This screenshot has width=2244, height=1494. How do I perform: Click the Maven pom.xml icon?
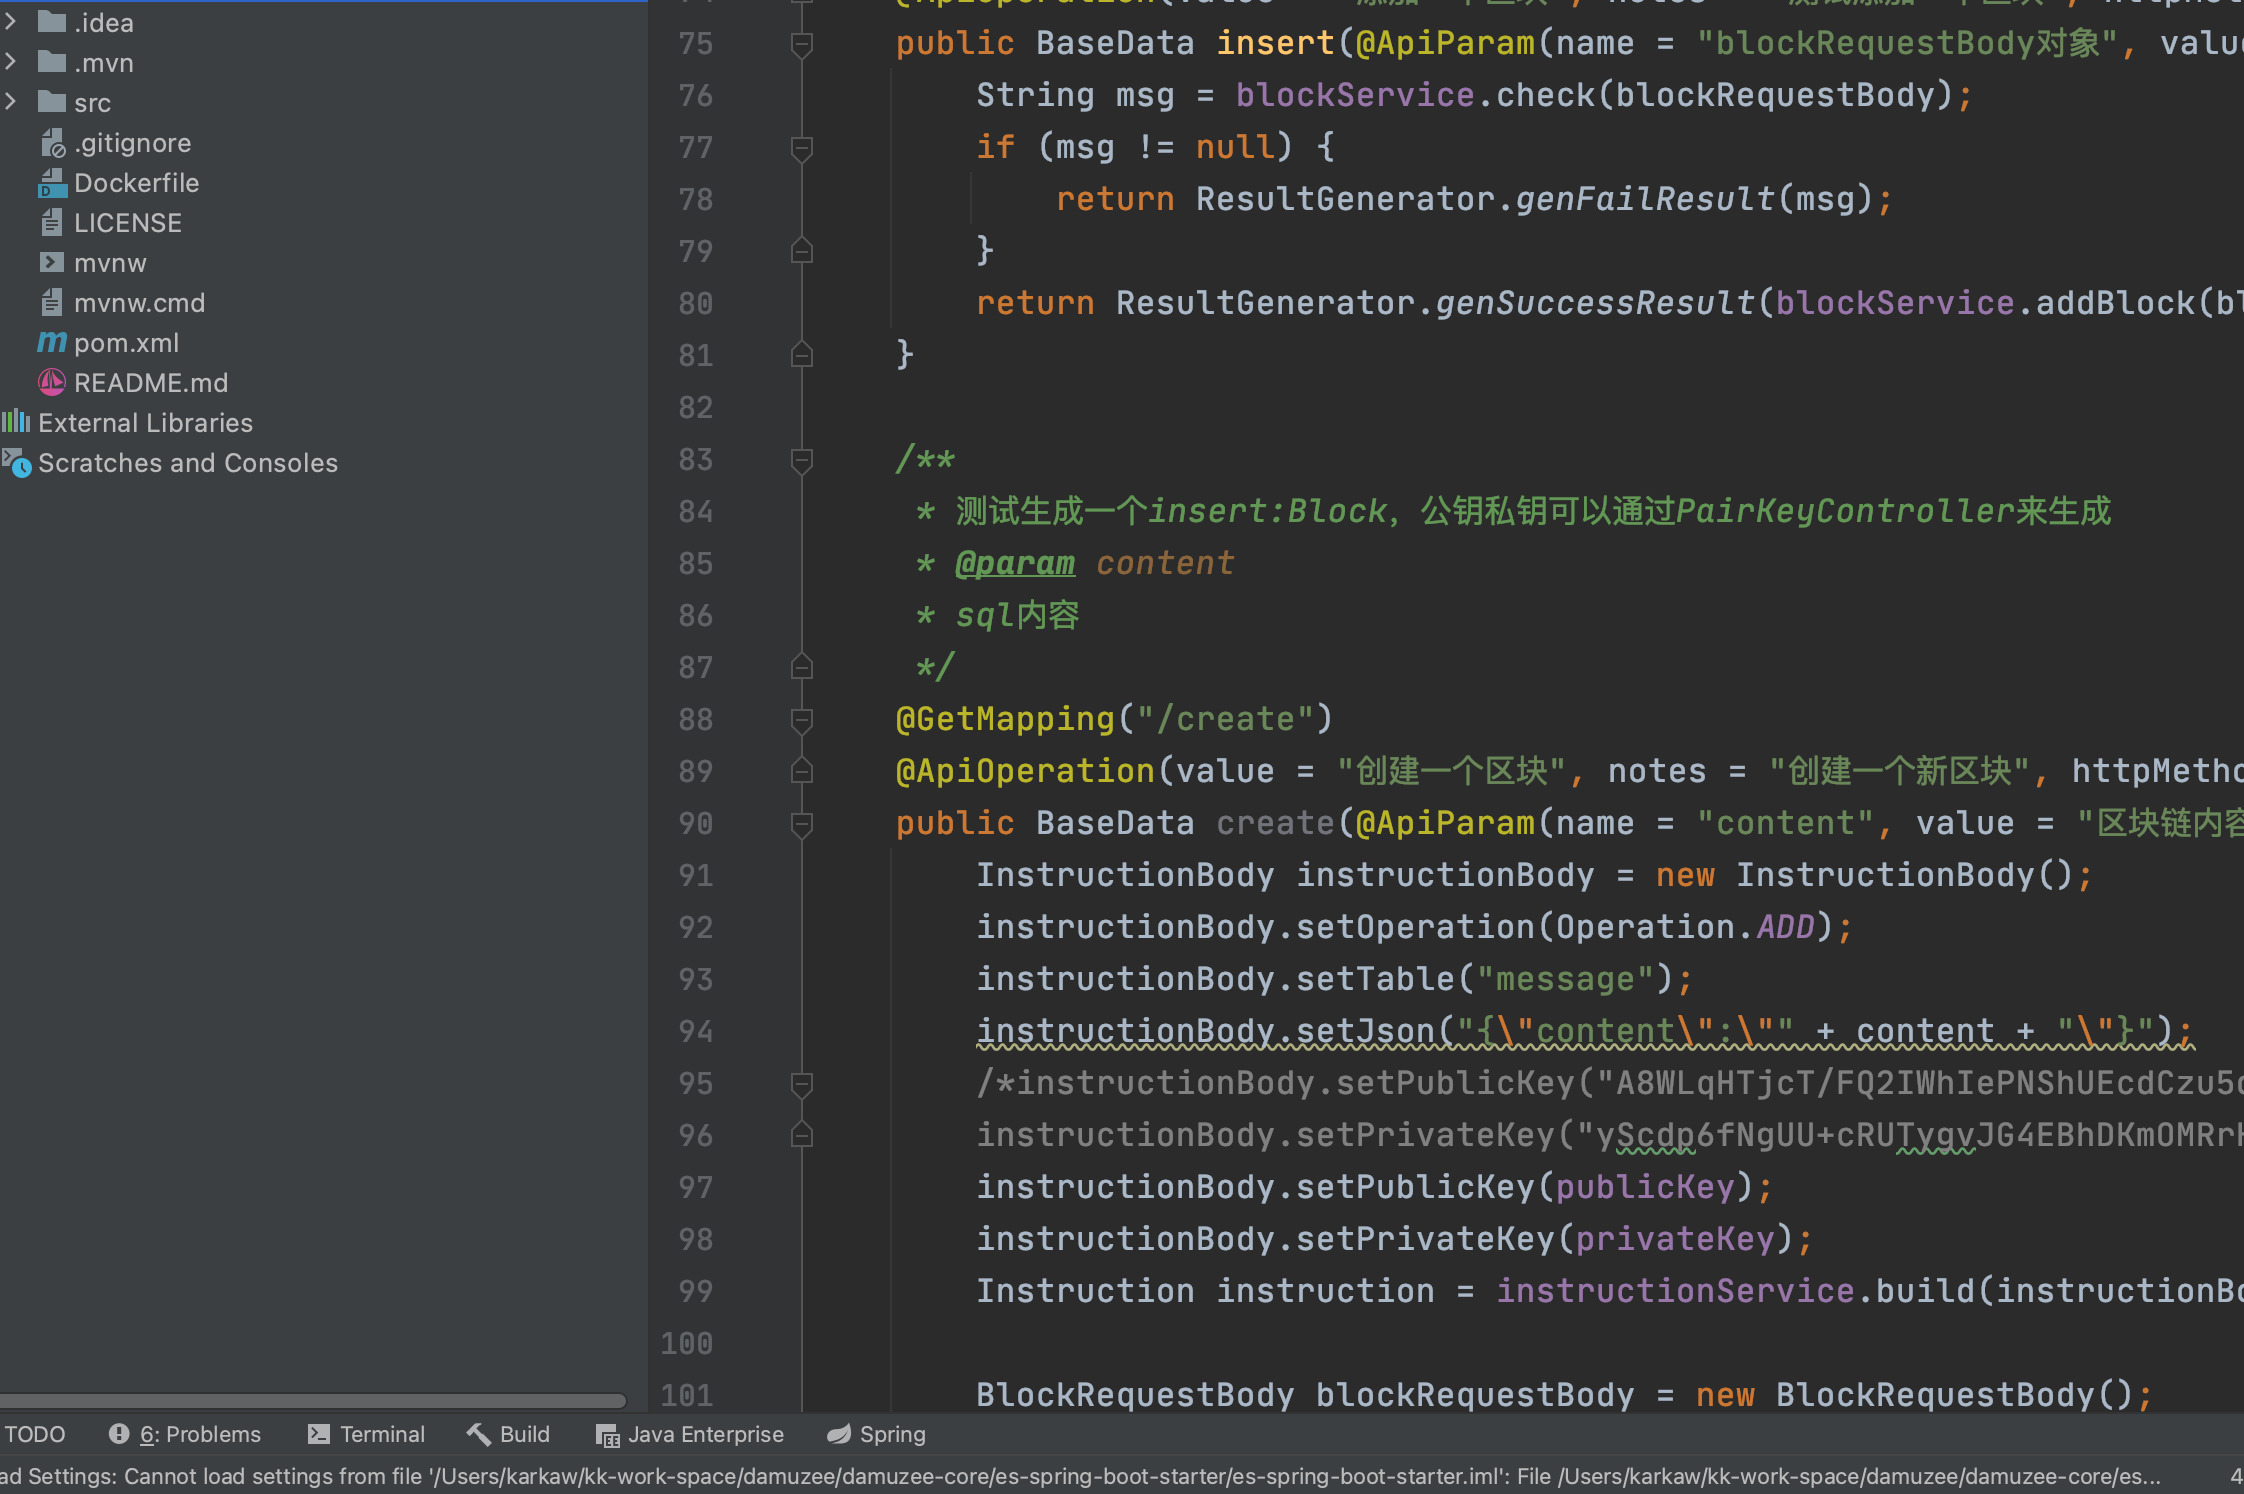pyautogui.click(x=52, y=342)
